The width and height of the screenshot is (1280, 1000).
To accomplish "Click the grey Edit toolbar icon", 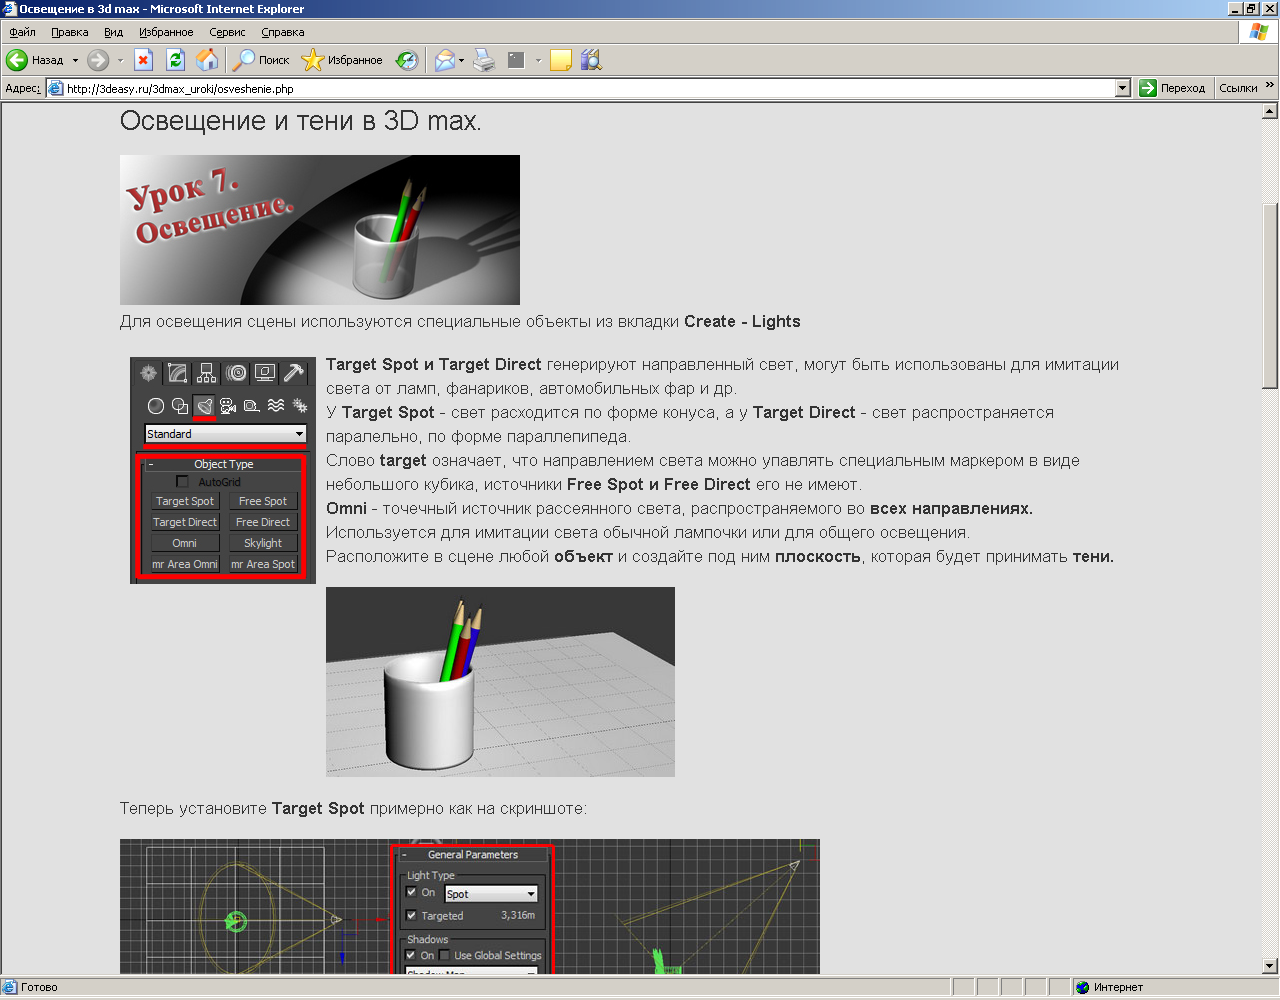I will pos(516,60).
